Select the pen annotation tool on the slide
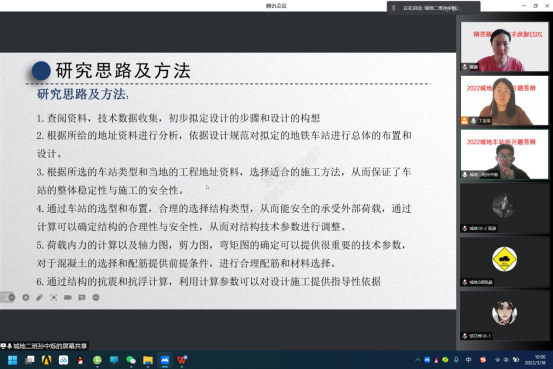 (40, 297)
